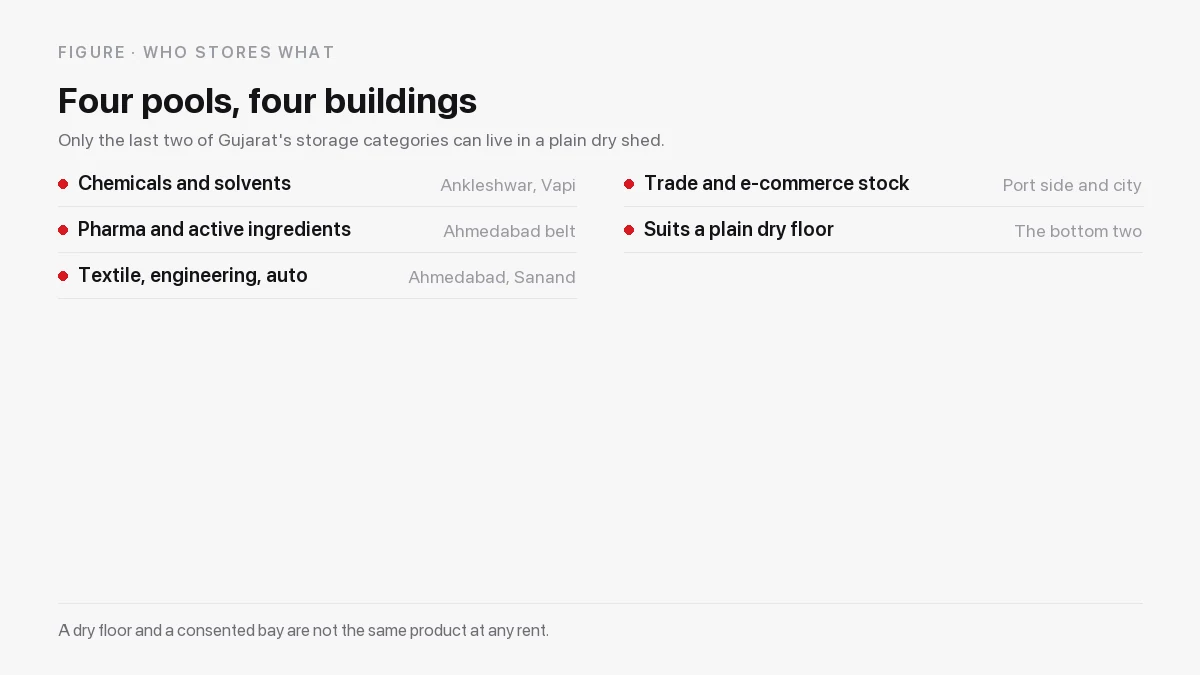Click The bottom two annotation
Viewport: 1200px width, 675px height.
pos(1078,231)
